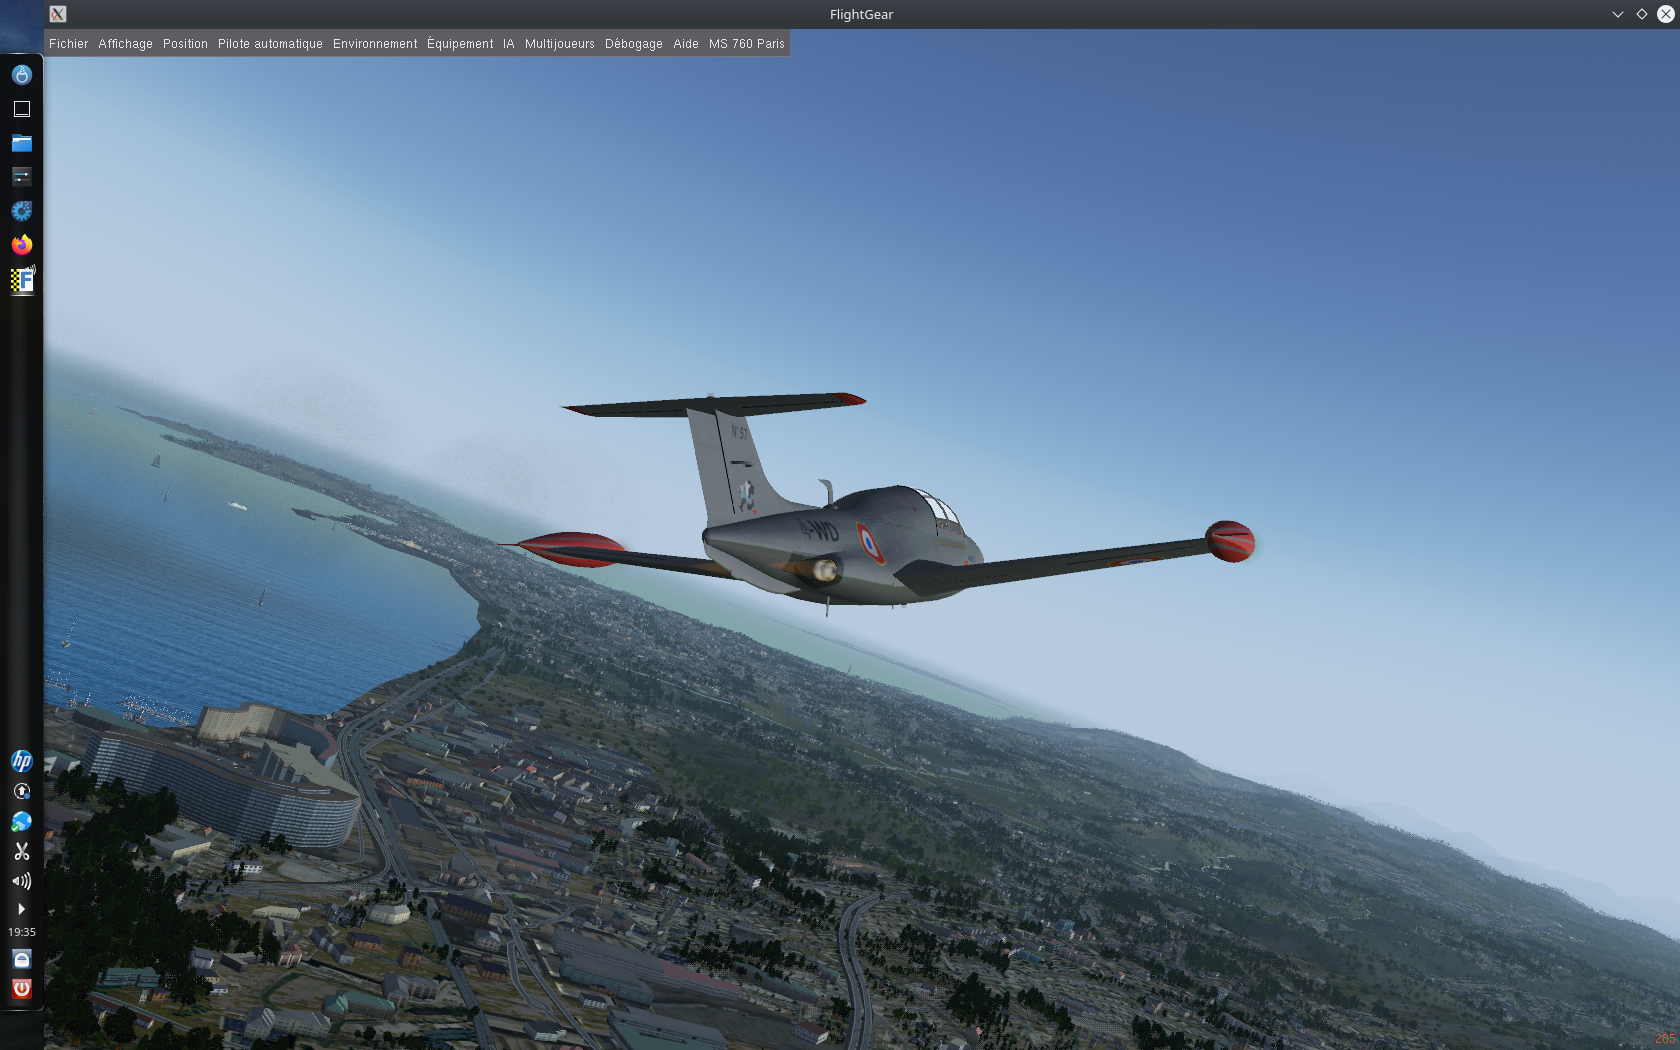Image resolution: width=1680 pixels, height=1050 pixels.
Task: Open the Pilote automatique menu
Action: pos(270,44)
